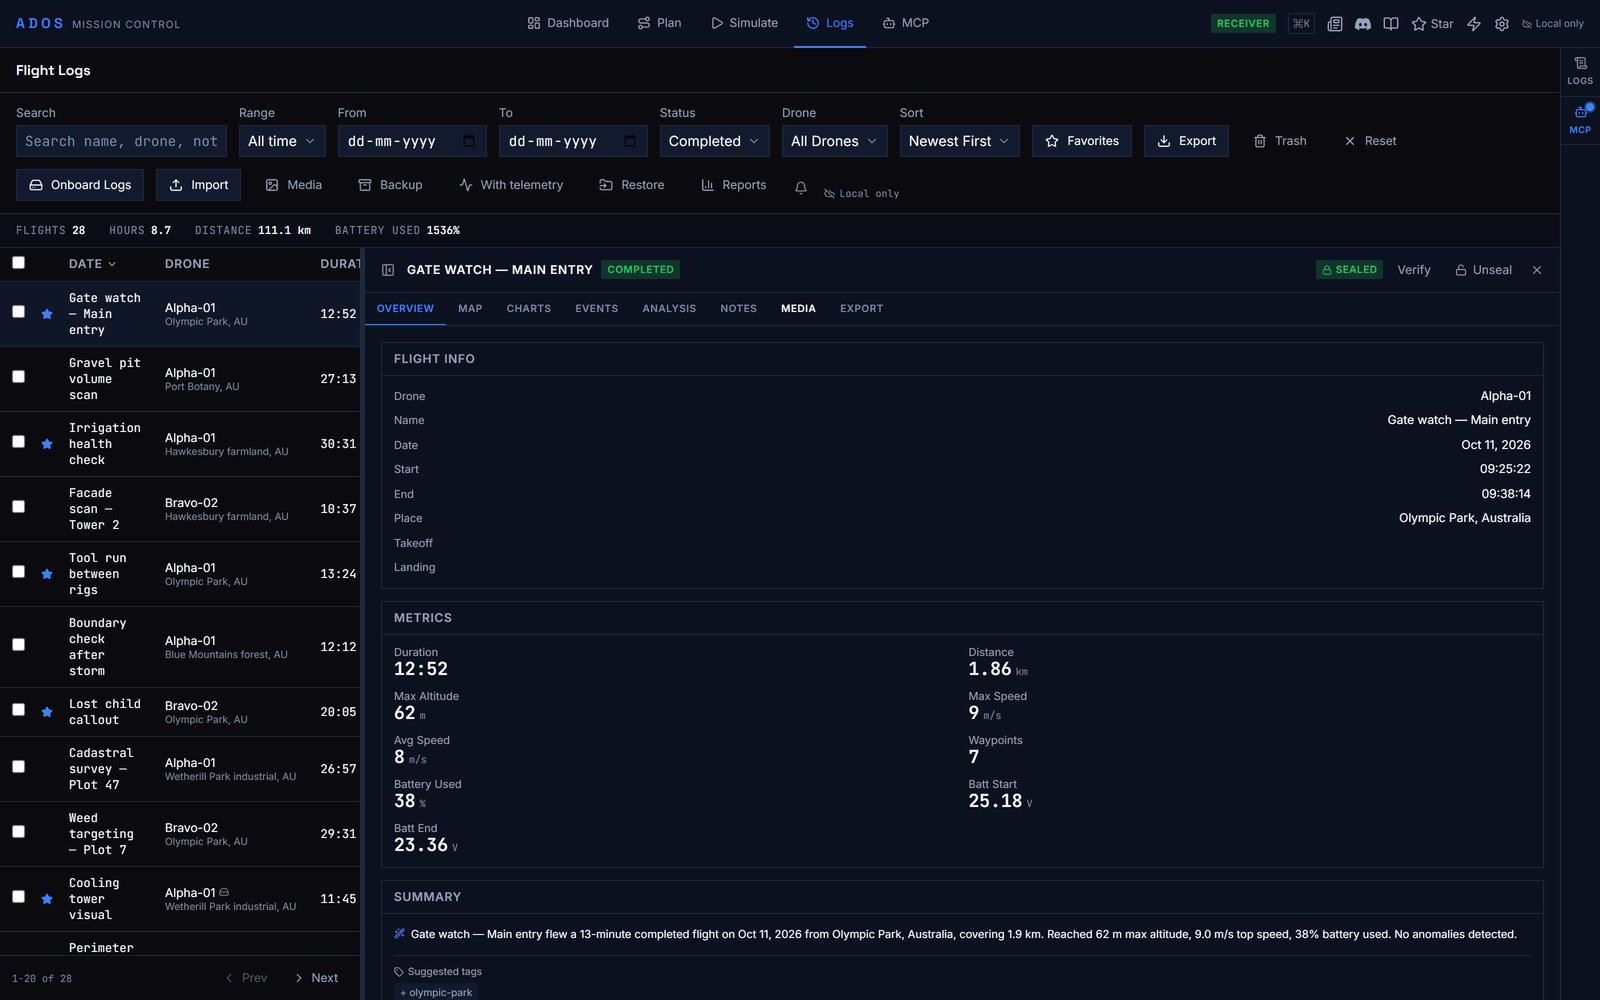Close the Gate watch detail panel
Screen dimensions: 1600x1000
(1537, 270)
